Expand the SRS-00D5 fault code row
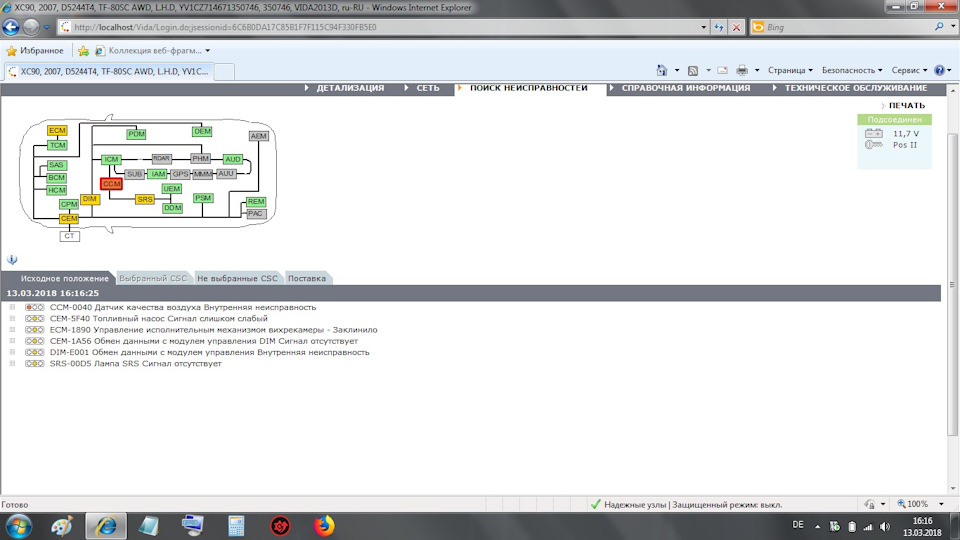 (12, 364)
